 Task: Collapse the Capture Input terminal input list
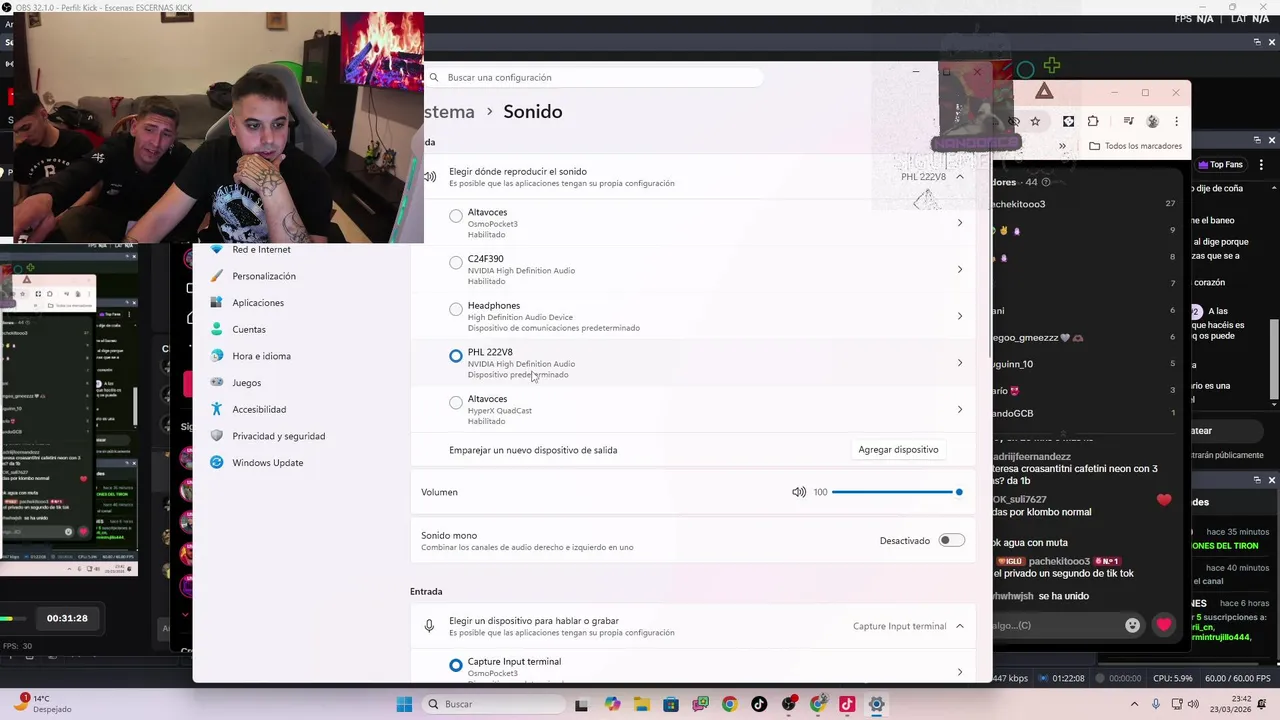(959, 626)
